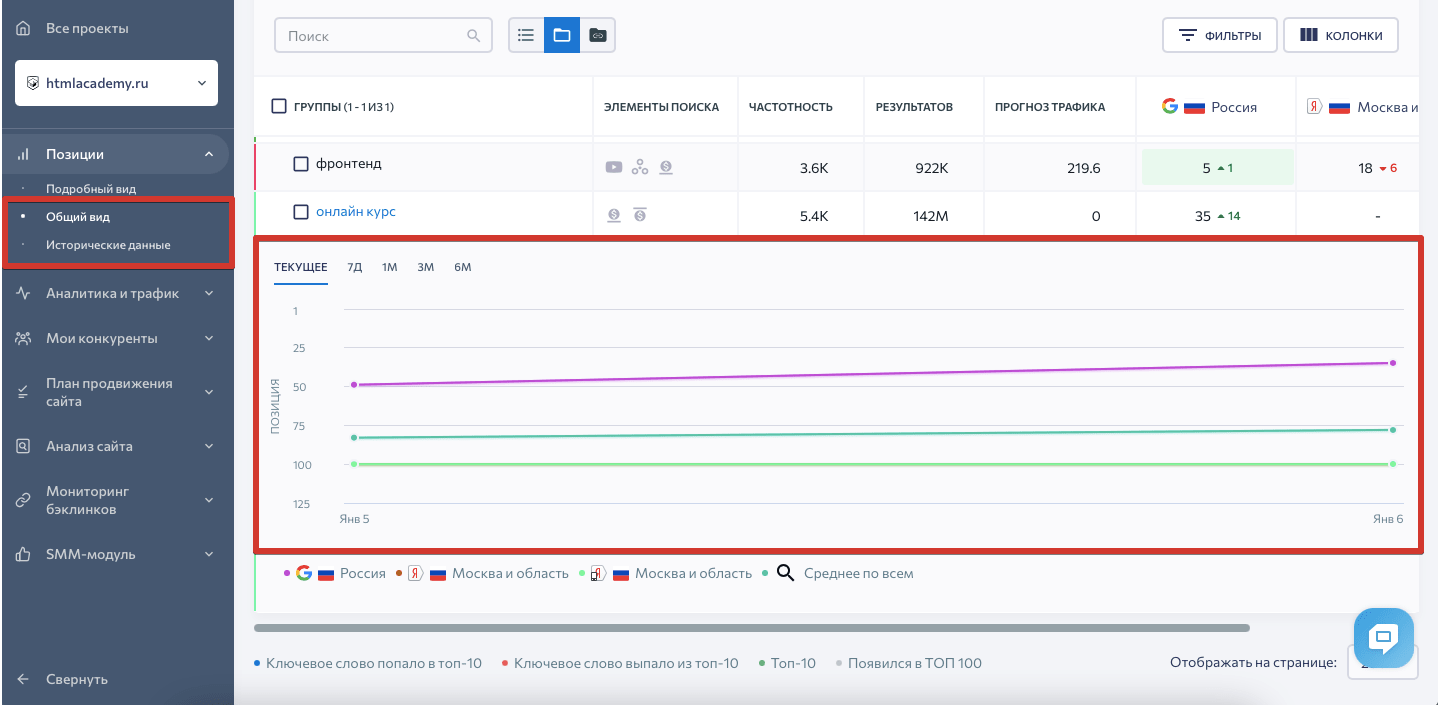Sort by the ПРОГНОЗ ТРАФИКА column header
Image resolution: width=1438 pixels, height=705 pixels.
(1050, 107)
